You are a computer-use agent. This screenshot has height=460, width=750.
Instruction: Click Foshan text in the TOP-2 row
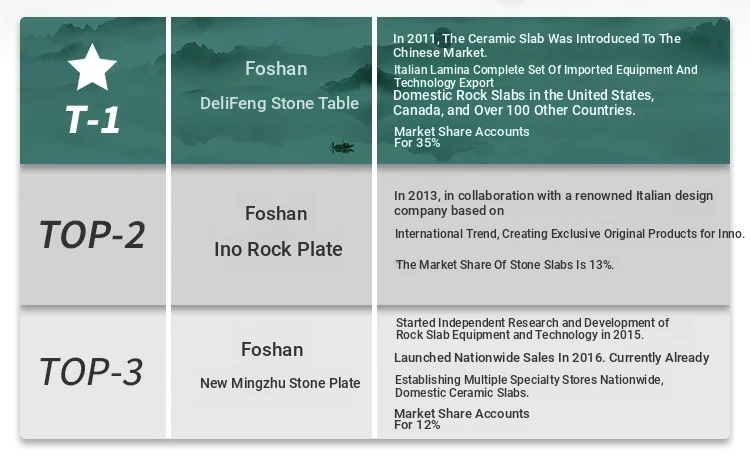click(276, 213)
